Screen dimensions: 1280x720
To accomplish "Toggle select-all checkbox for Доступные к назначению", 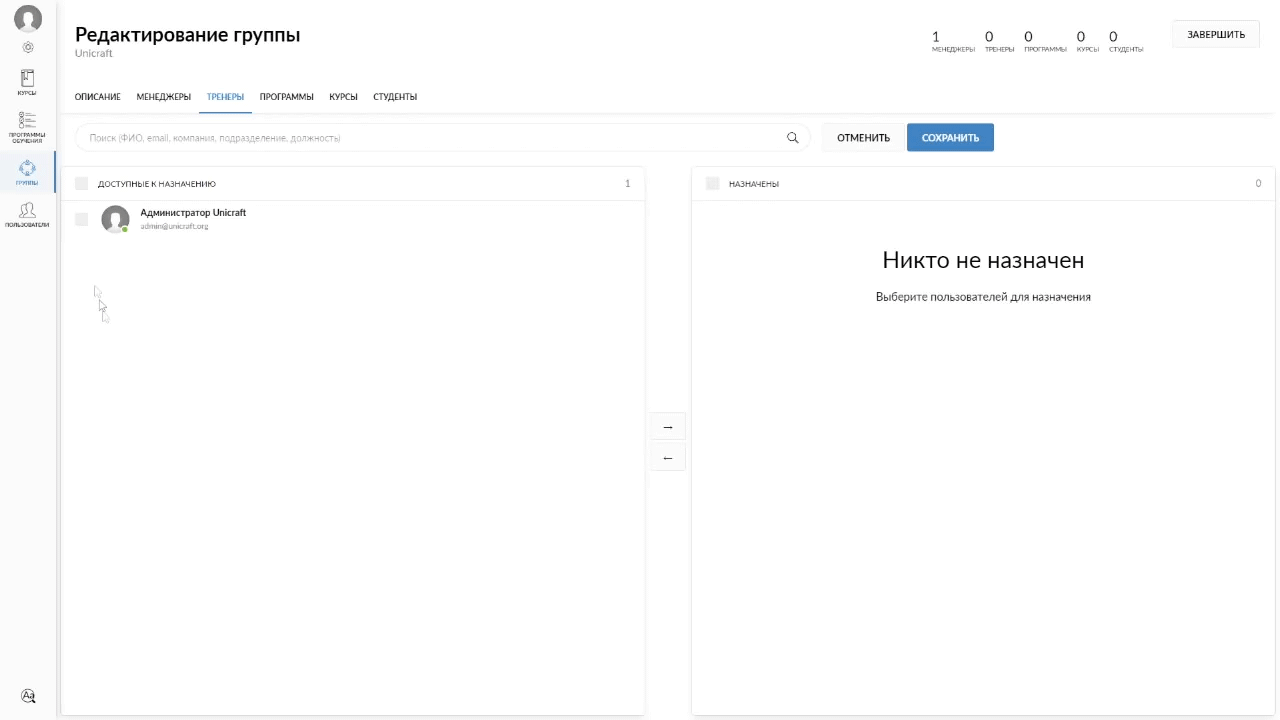I will click(x=82, y=183).
